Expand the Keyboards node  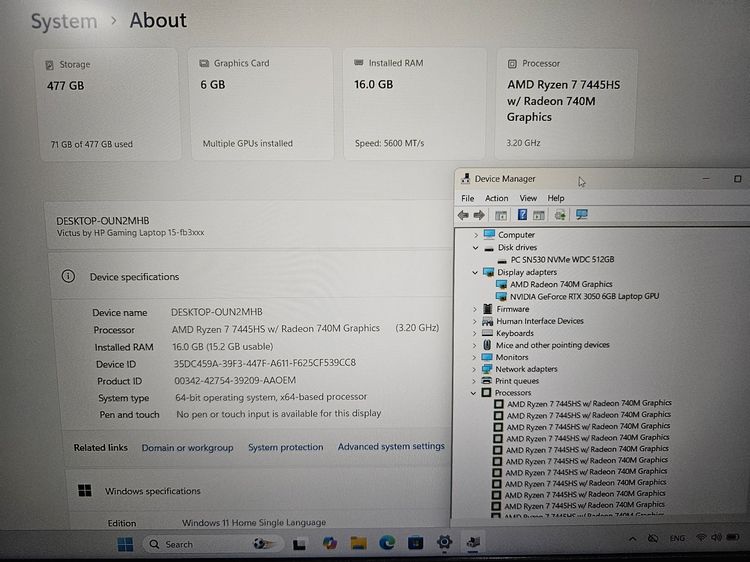tap(474, 333)
